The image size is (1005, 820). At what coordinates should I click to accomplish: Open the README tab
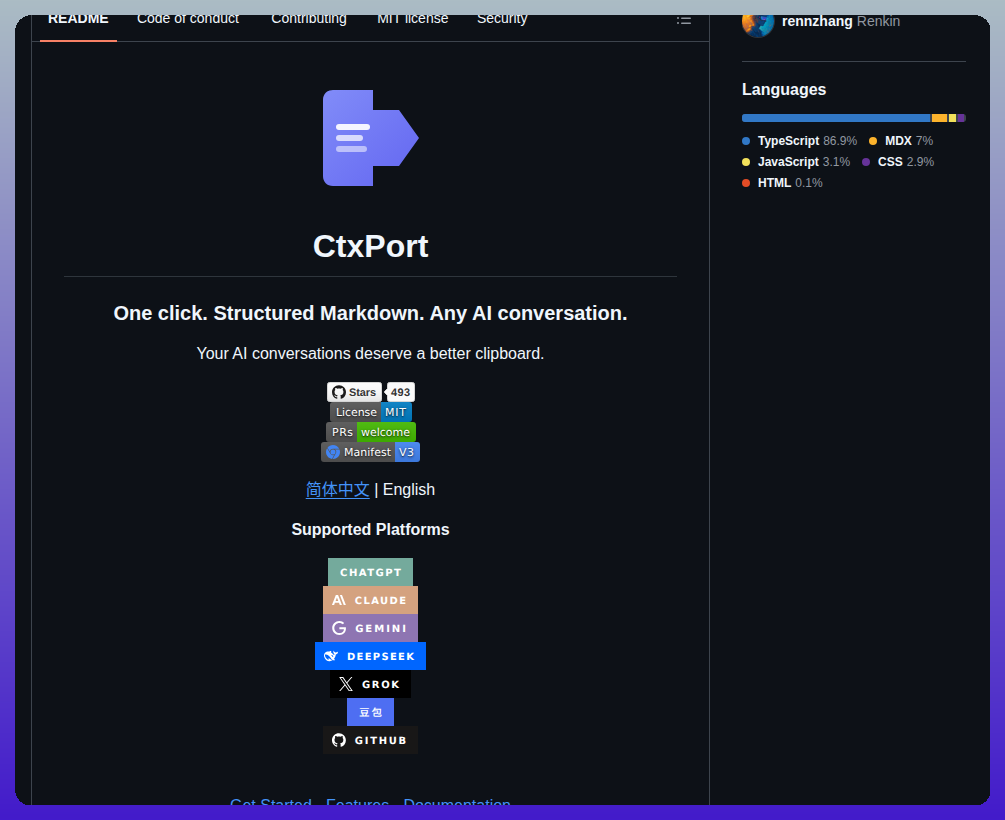[x=78, y=21]
